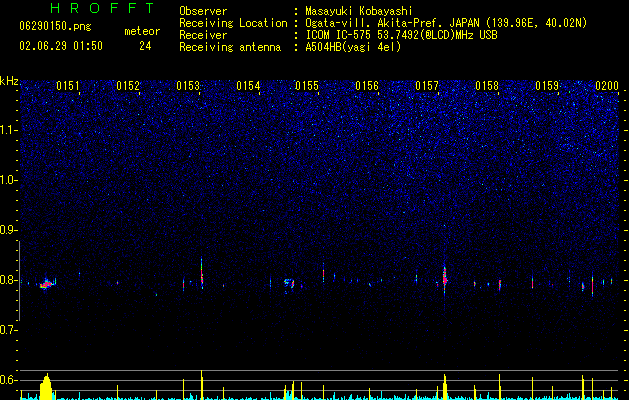Click the 0158 time marker
Viewport: 629px width, 400px height.
487,86
